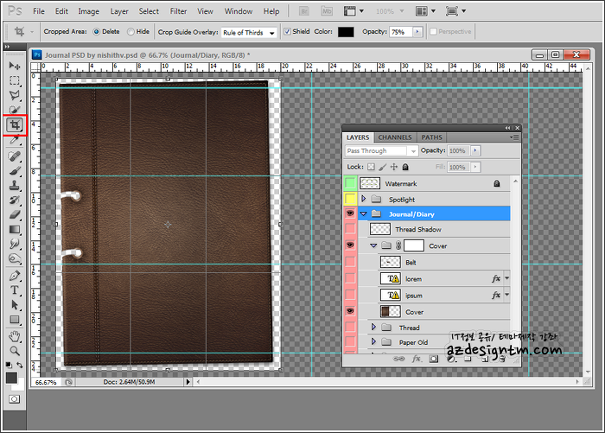
Task: Select the Path Selection tool
Action: (x=15, y=305)
